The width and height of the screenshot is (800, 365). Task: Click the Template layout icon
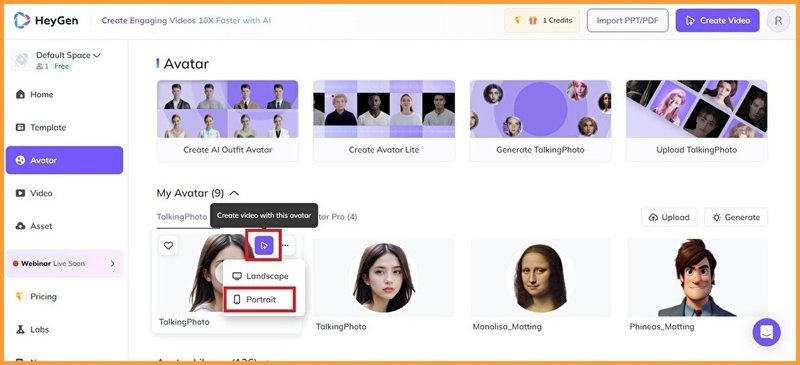tap(20, 128)
